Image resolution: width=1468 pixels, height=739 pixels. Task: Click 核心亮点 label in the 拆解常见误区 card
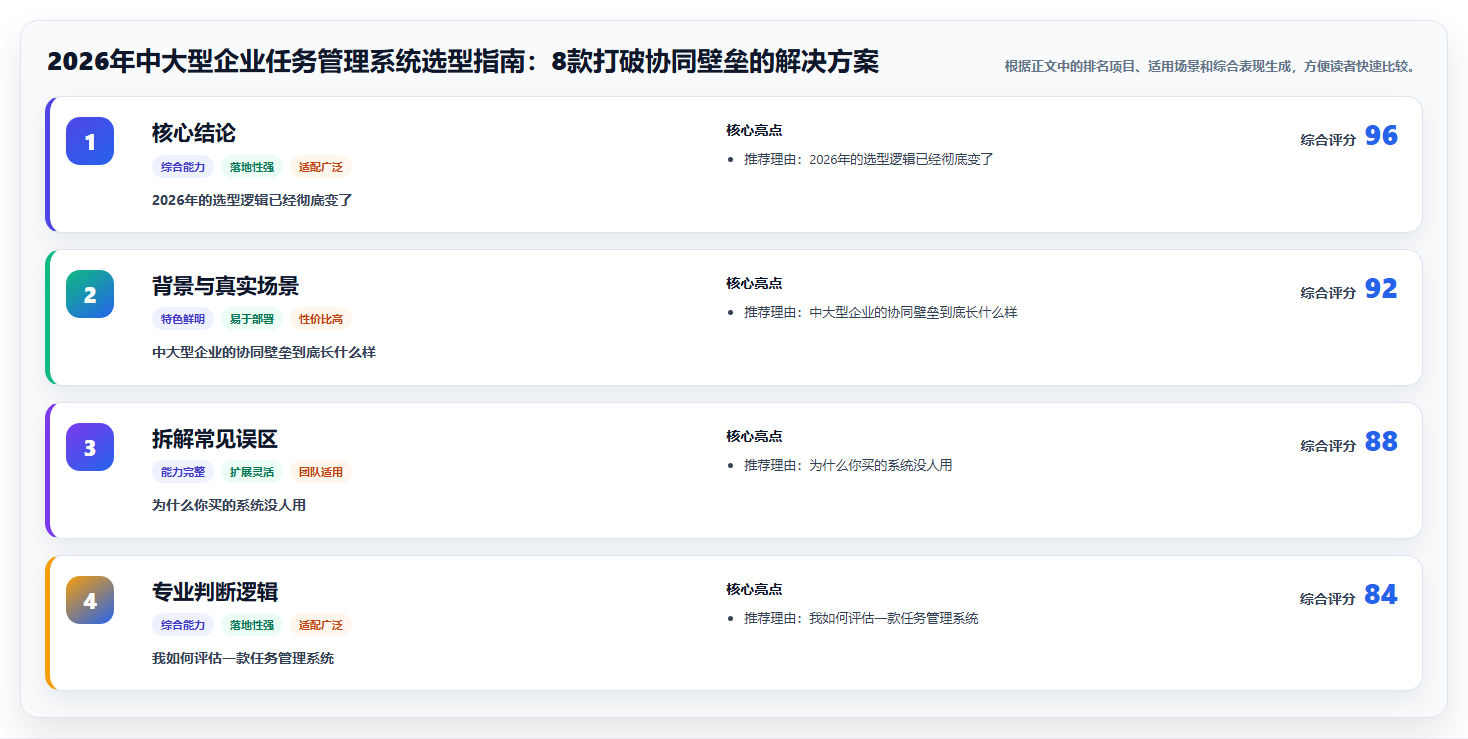point(754,436)
